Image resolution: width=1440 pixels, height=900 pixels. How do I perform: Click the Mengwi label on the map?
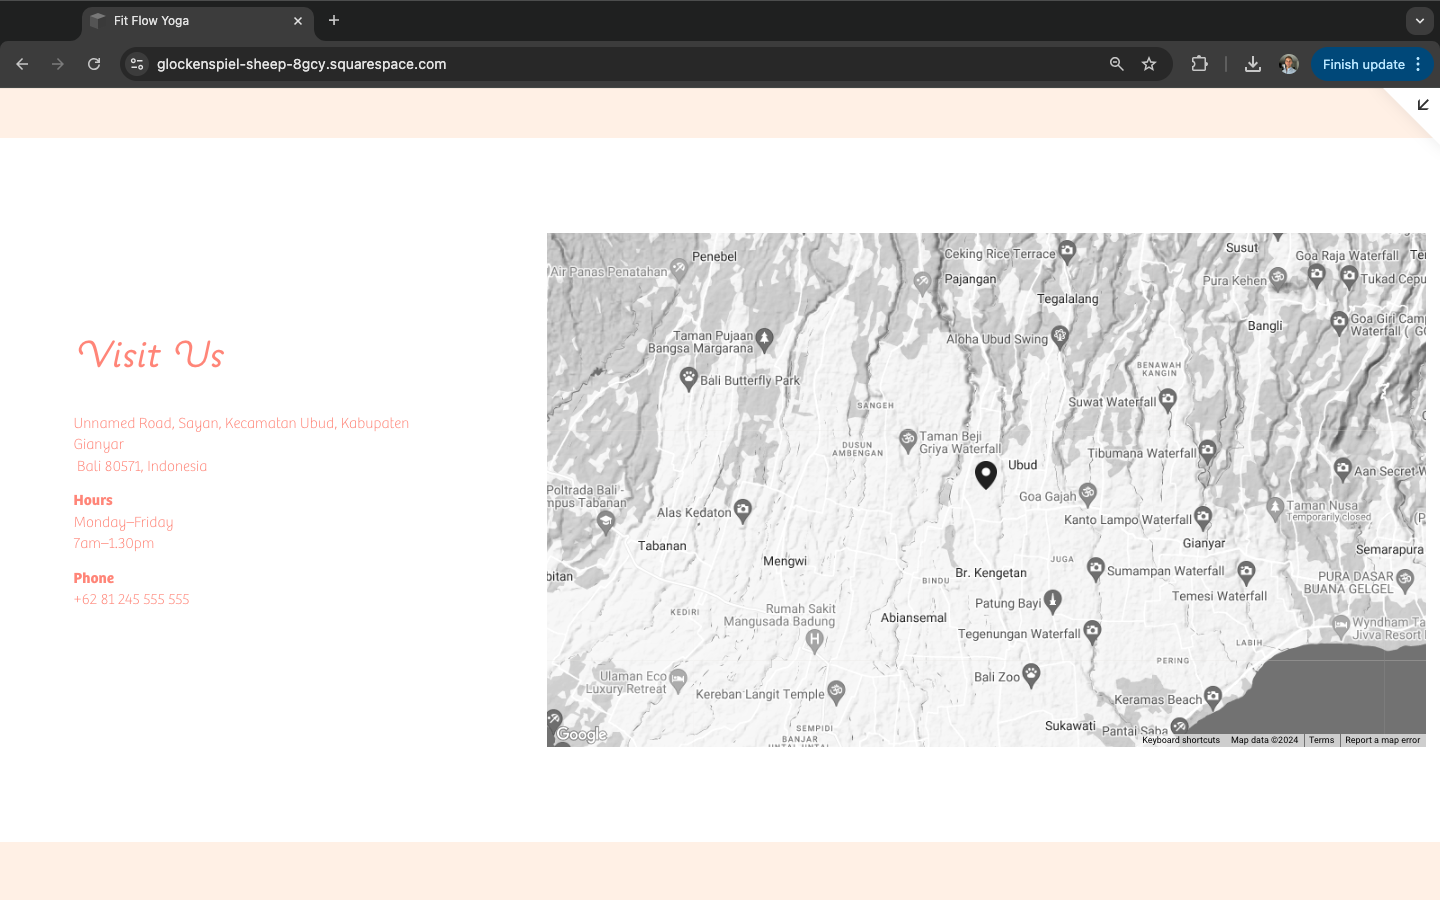[785, 561]
